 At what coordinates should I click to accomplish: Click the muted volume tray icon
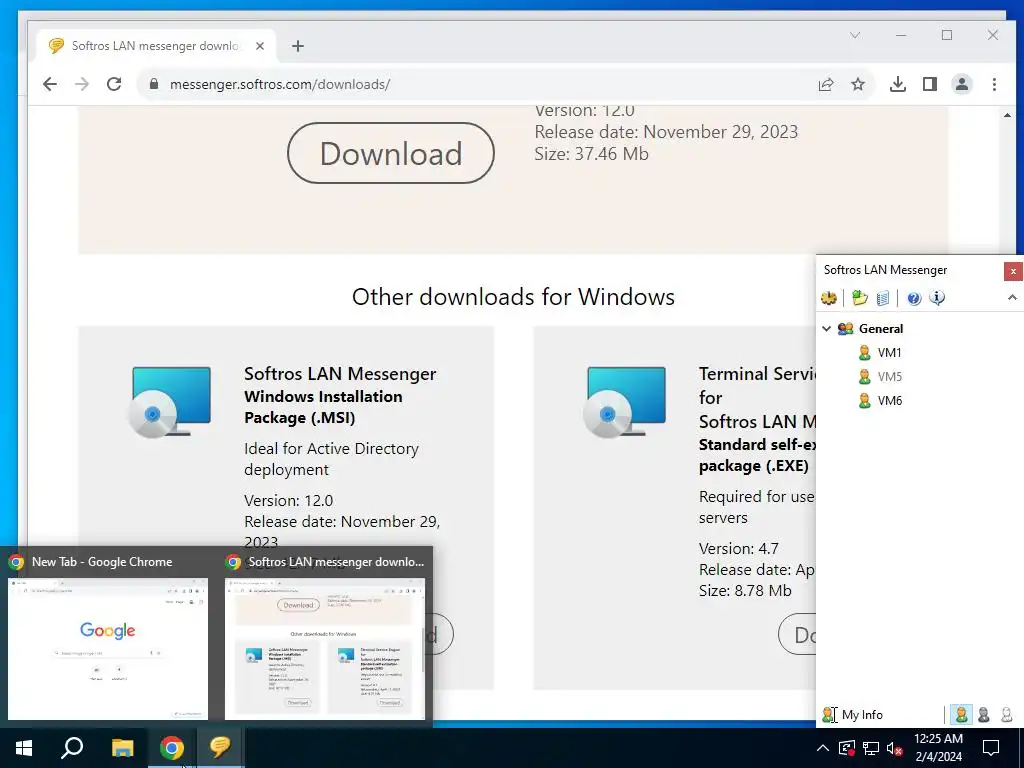(894, 748)
